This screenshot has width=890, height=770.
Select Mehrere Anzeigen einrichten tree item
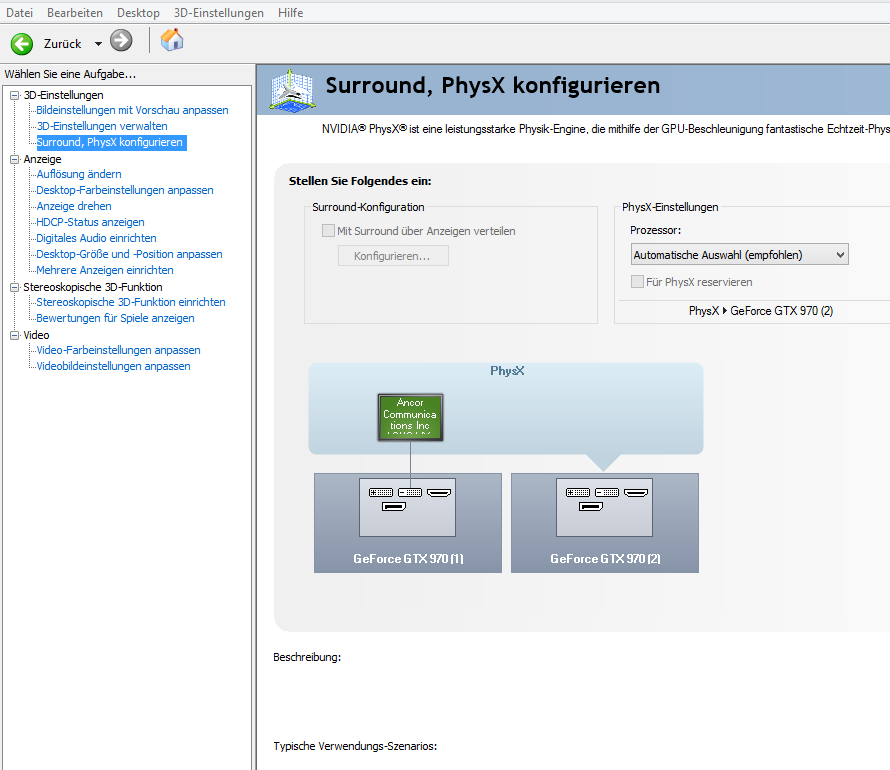[105, 270]
